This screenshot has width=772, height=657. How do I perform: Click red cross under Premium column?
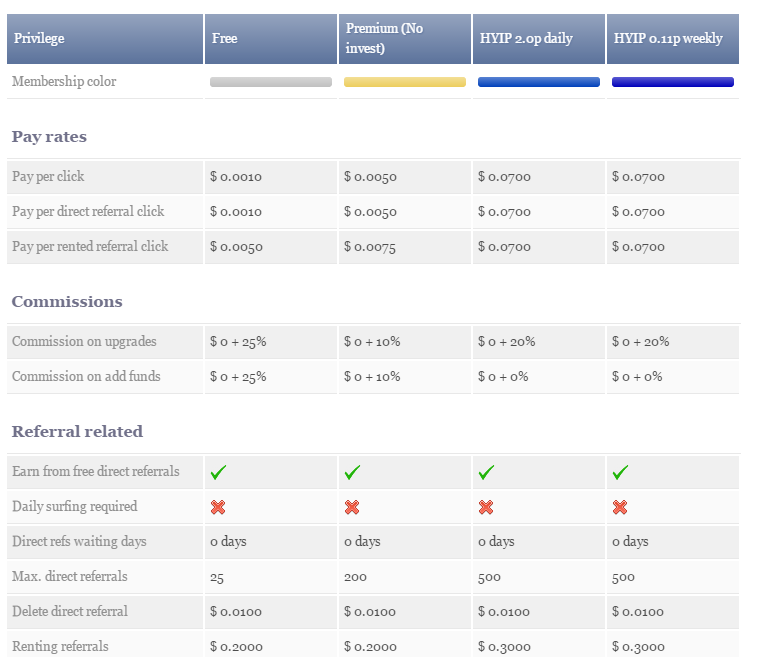352,507
